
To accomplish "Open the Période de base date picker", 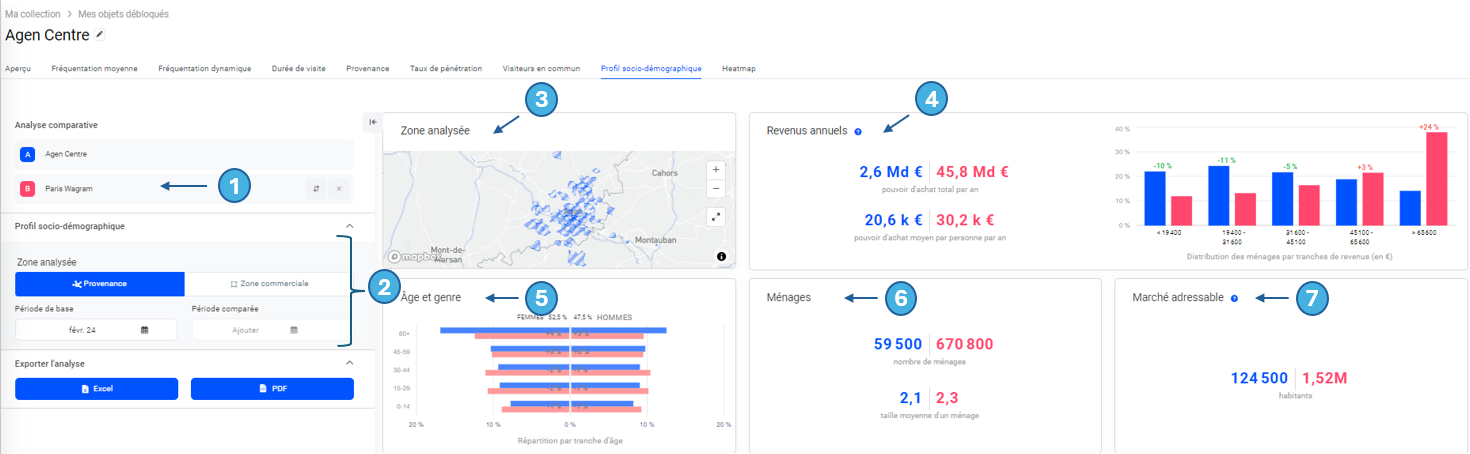I will (x=96, y=329).
